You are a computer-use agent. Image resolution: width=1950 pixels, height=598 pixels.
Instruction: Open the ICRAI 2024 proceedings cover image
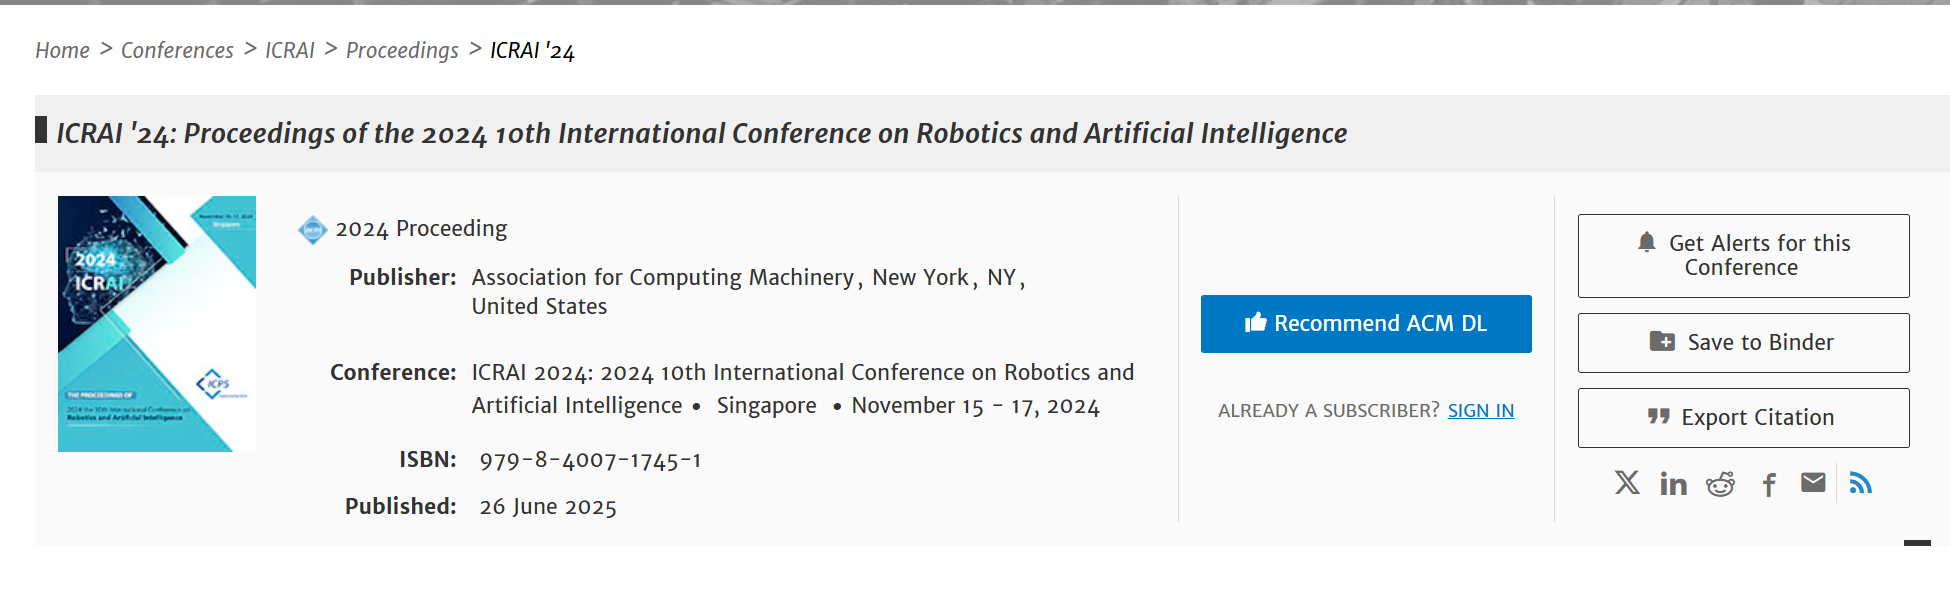tap(157, 324)
